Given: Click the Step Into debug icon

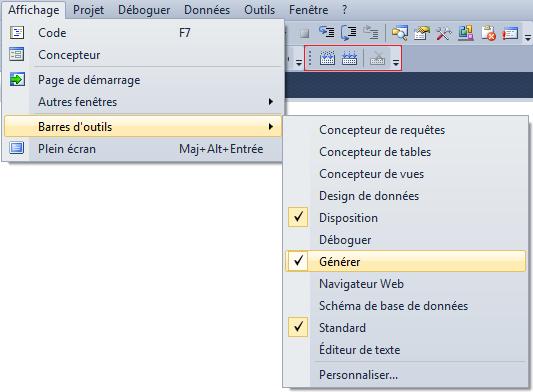Looking at the screenshot, I should (327, 33).
